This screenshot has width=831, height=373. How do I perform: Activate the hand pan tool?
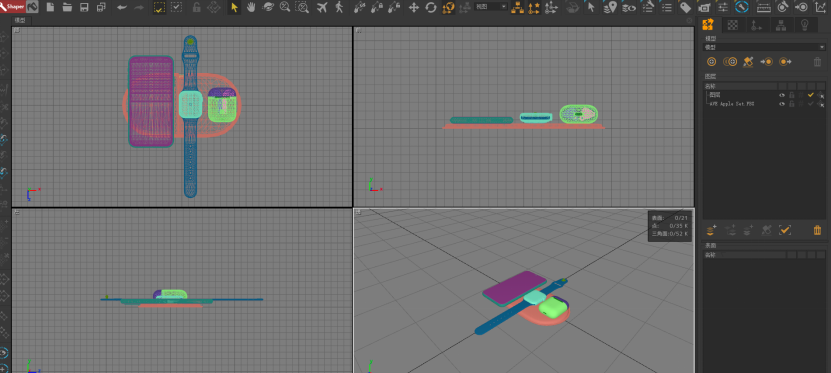pos(251,7)
